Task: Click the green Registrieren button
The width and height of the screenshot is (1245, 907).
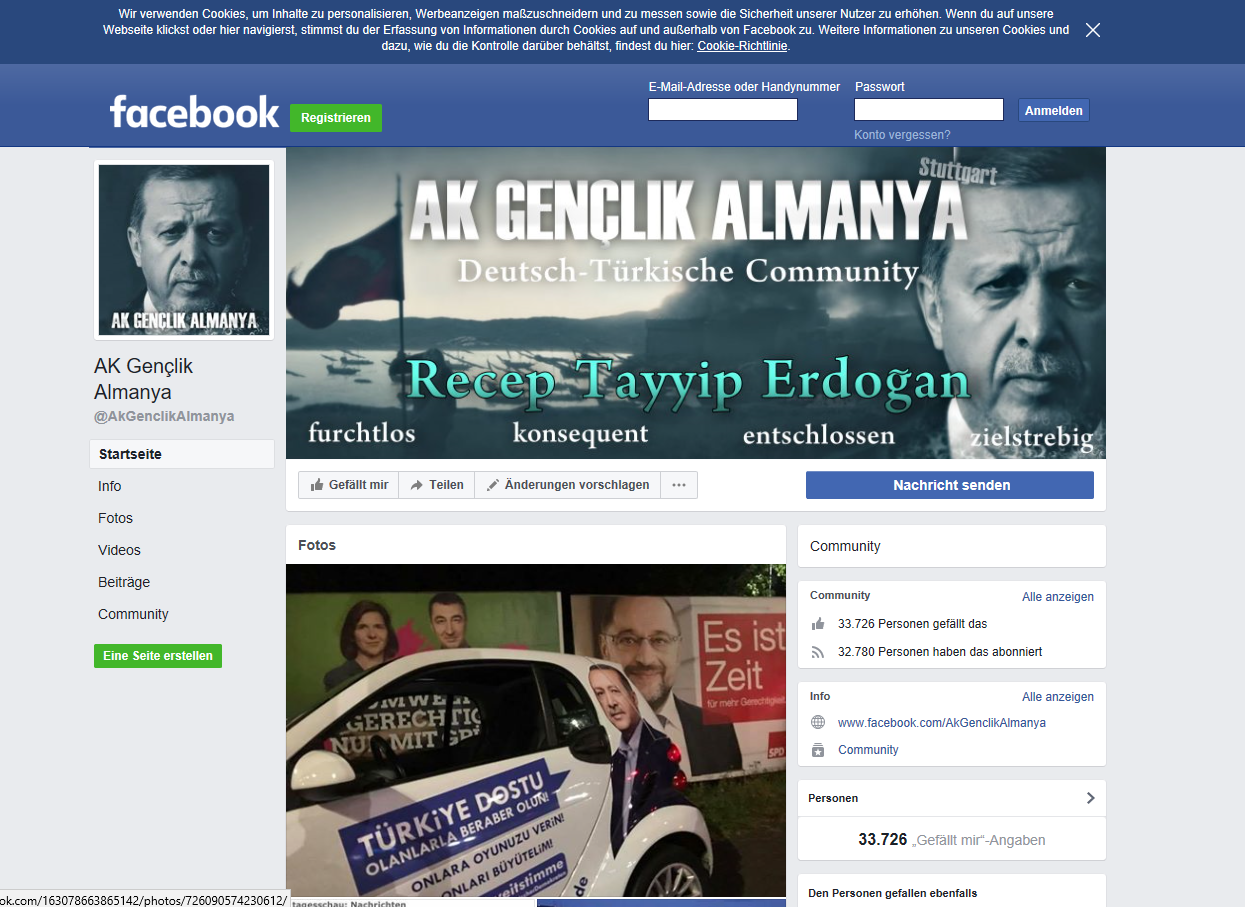Action: point(336,118)
